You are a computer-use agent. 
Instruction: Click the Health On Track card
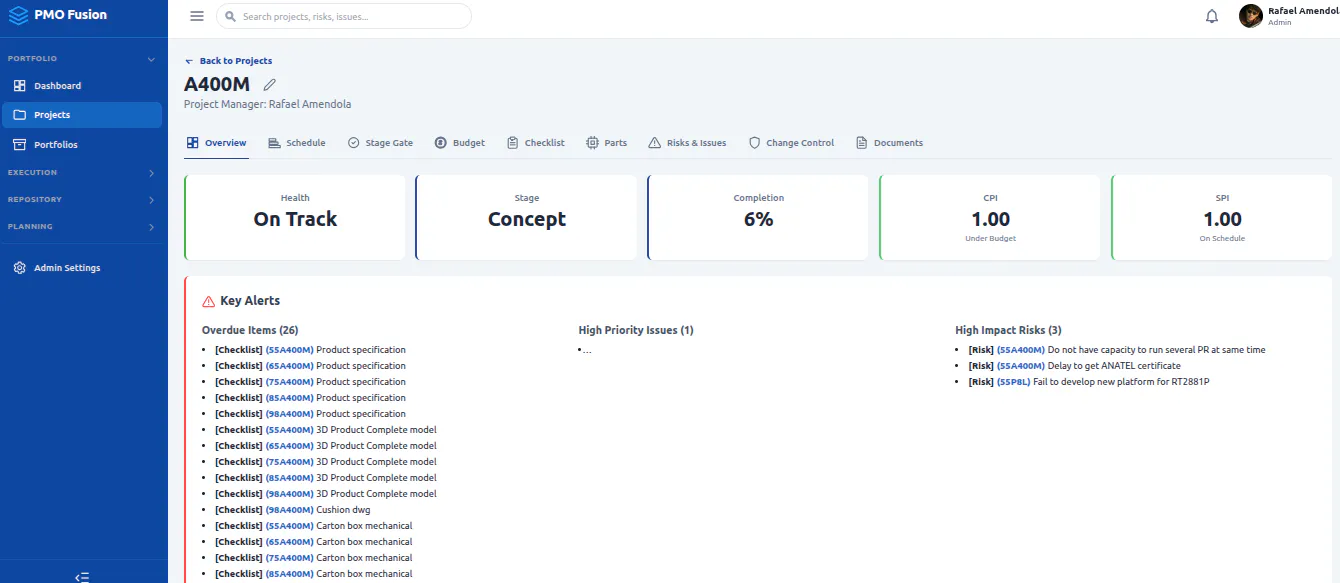295,218
